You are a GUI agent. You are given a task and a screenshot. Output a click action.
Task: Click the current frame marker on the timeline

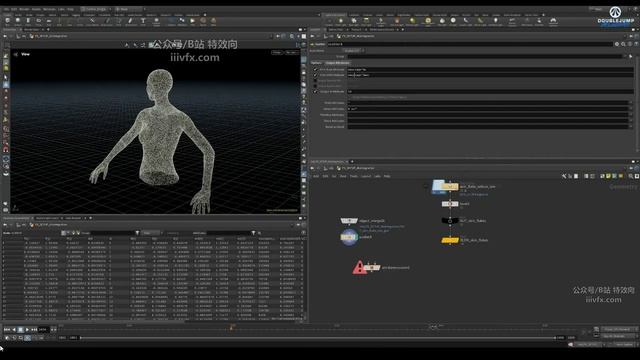tap(232, 327)
